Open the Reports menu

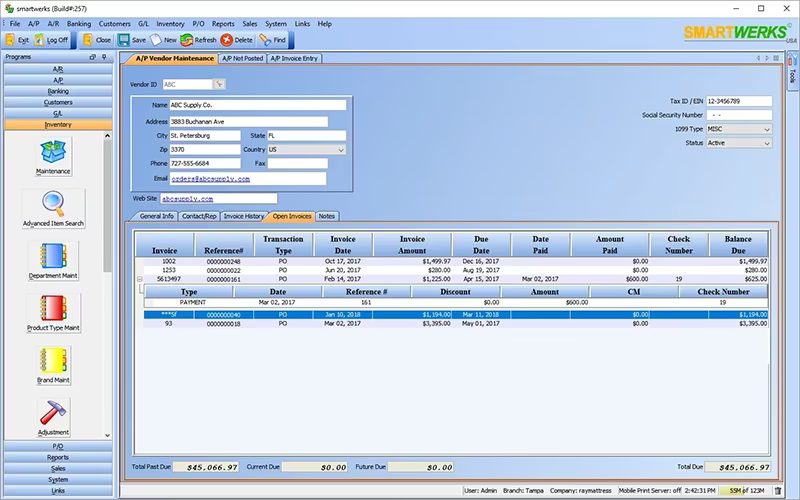click(x=223, y=24)
